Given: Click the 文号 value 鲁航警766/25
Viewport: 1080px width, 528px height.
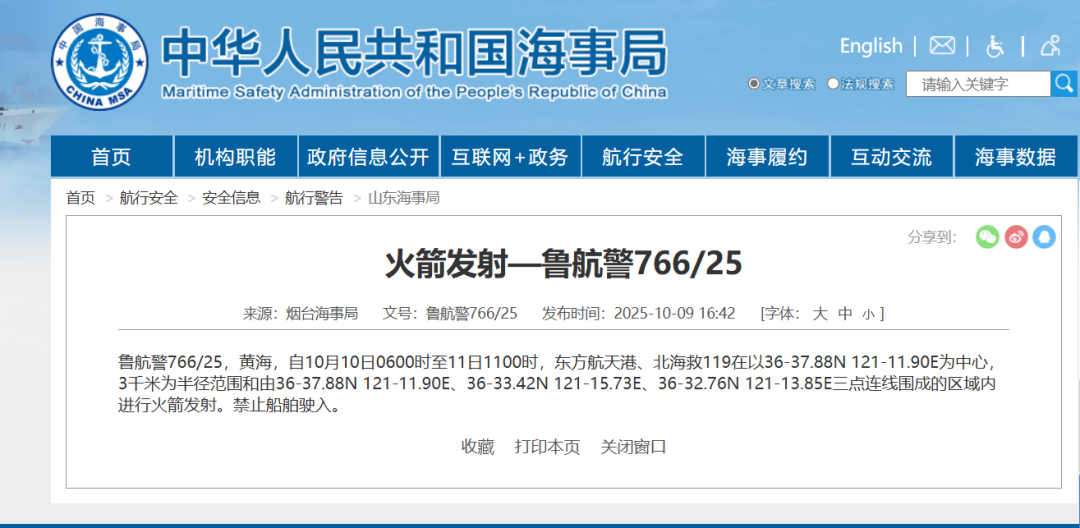Looking at the screenshot, I should (471, 314).
